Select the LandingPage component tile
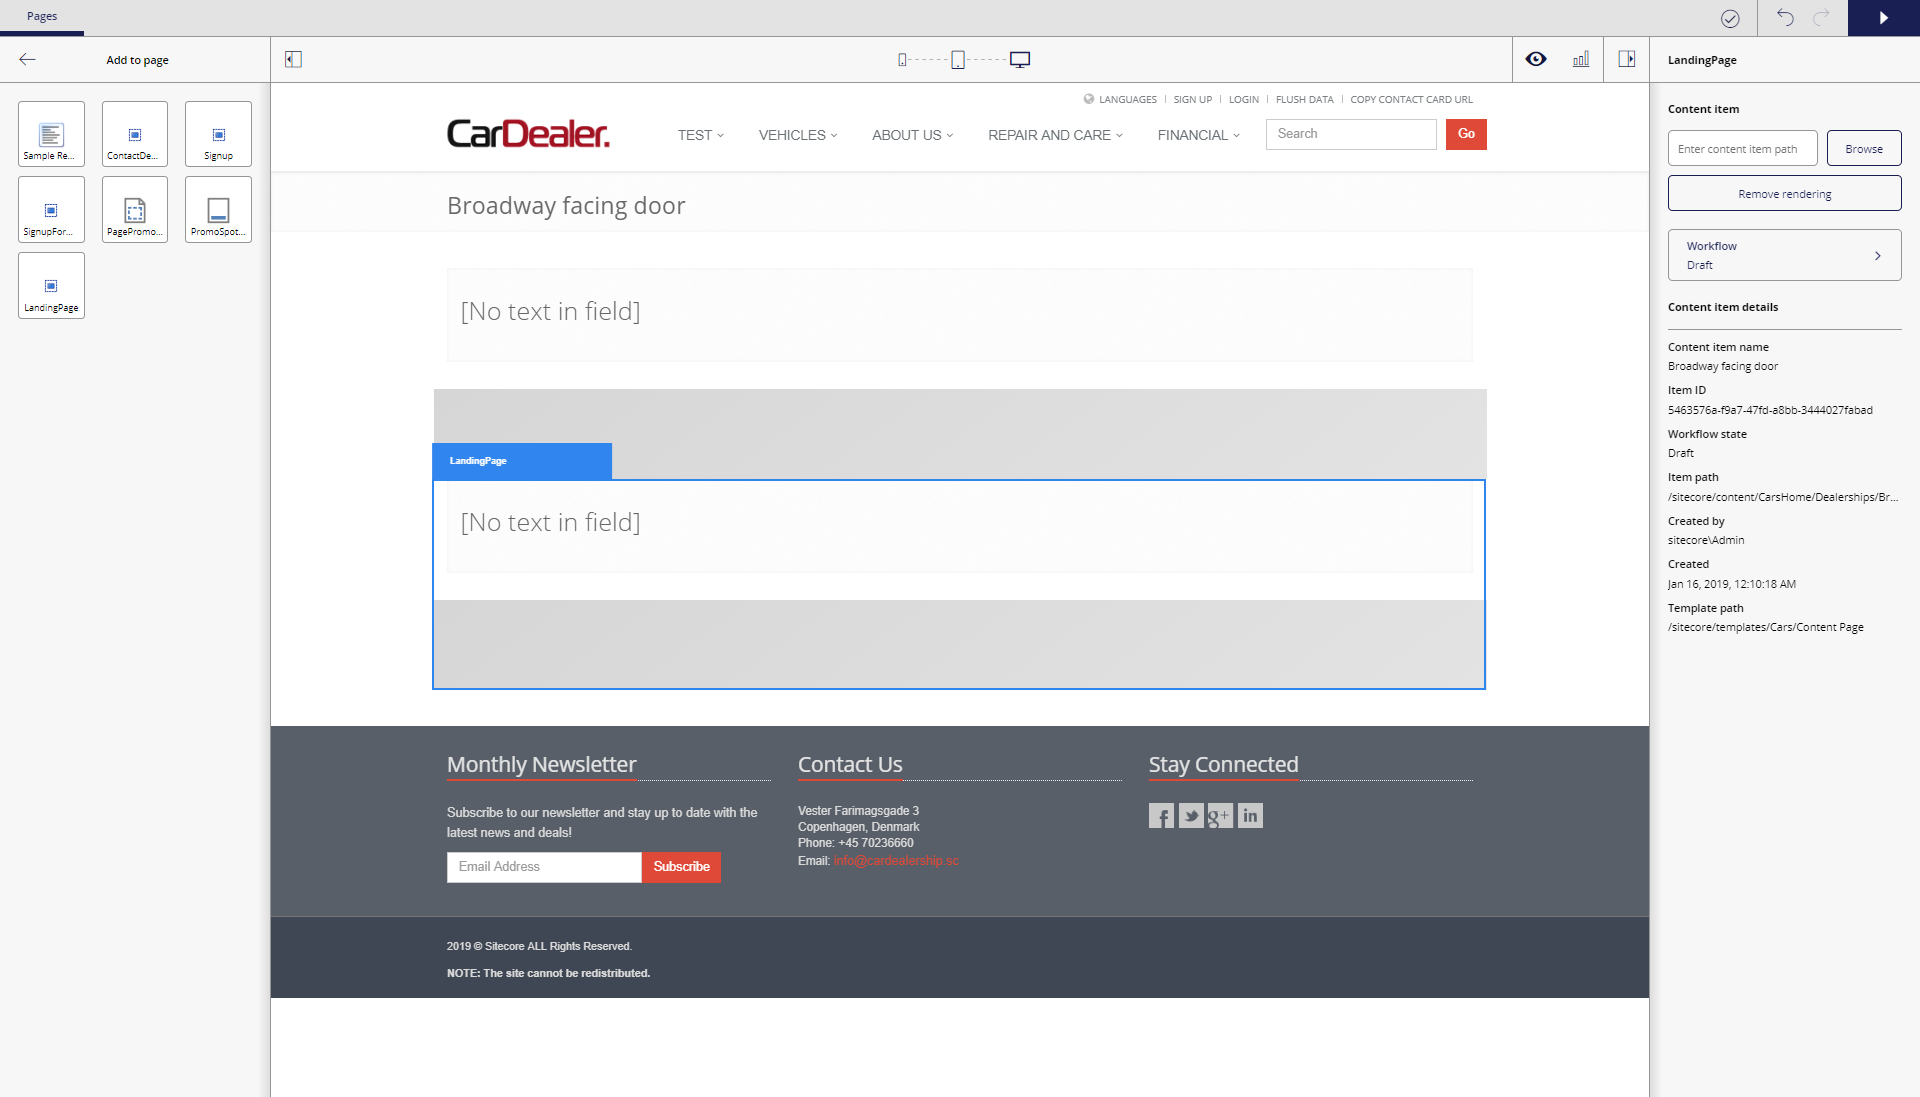 51,286
